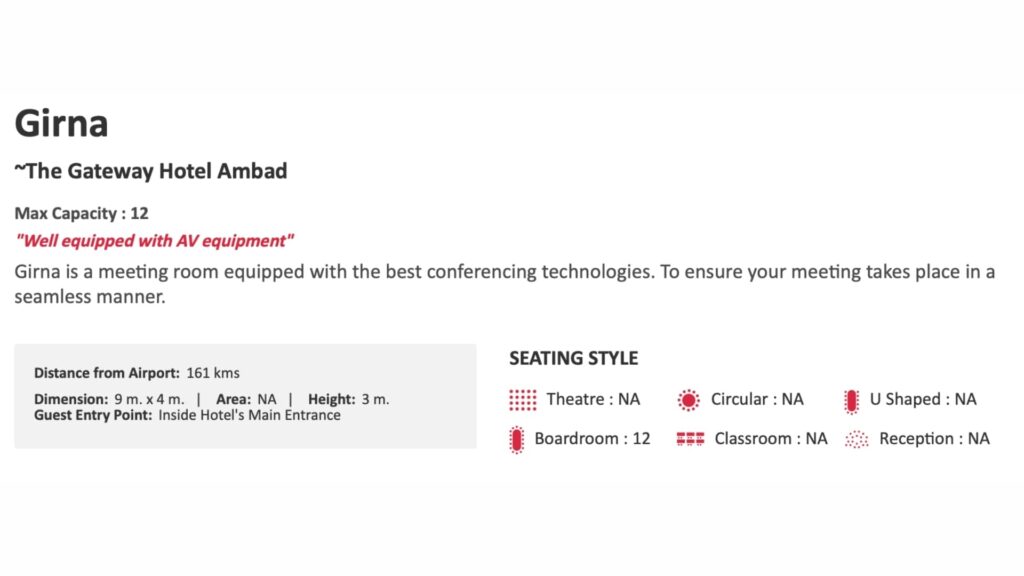Click the Area: NA detail
This screenshot has width=1024, height=576.
tap(246, 399)
